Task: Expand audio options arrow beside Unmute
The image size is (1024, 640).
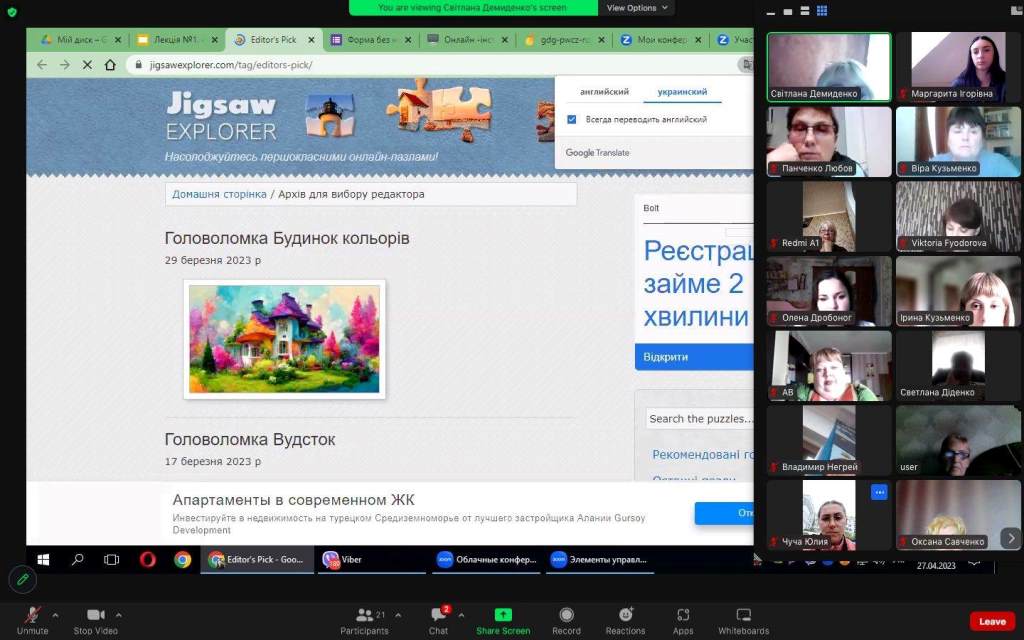Action: [55, 615]
